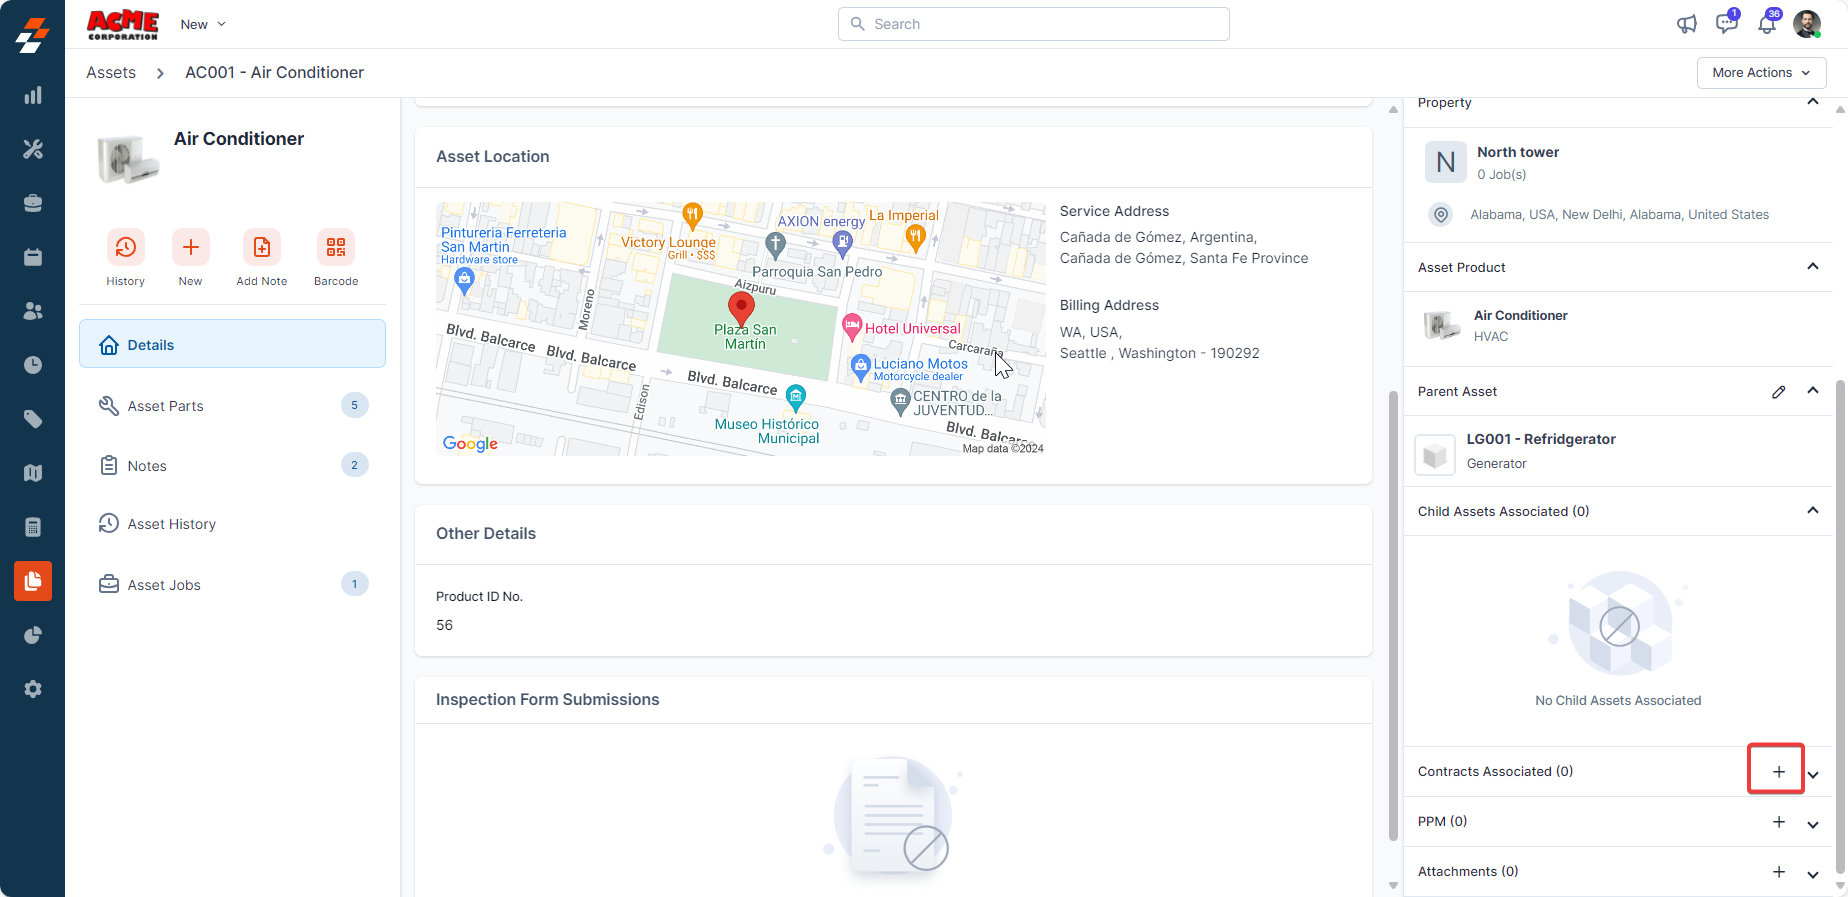Click the History icon under Air Conditioner
1848x897 pixels.
(x=125, y=247)
